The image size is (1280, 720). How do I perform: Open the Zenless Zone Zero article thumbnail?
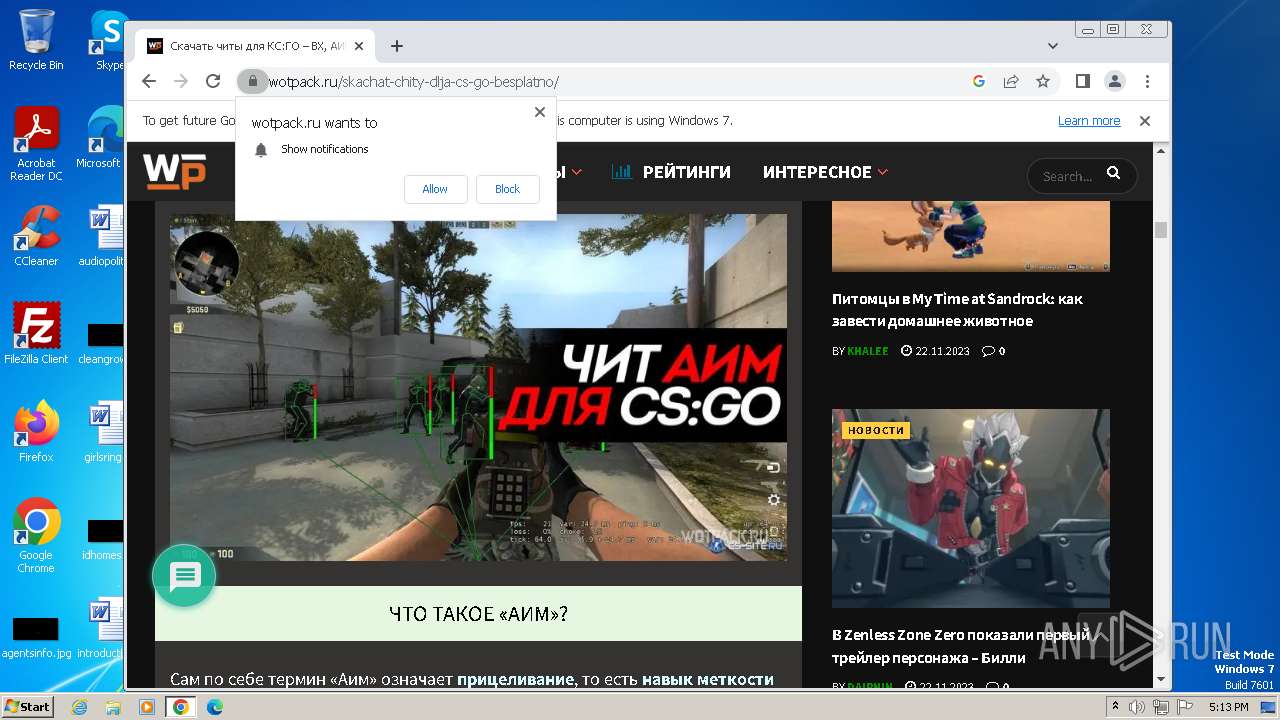971,508
